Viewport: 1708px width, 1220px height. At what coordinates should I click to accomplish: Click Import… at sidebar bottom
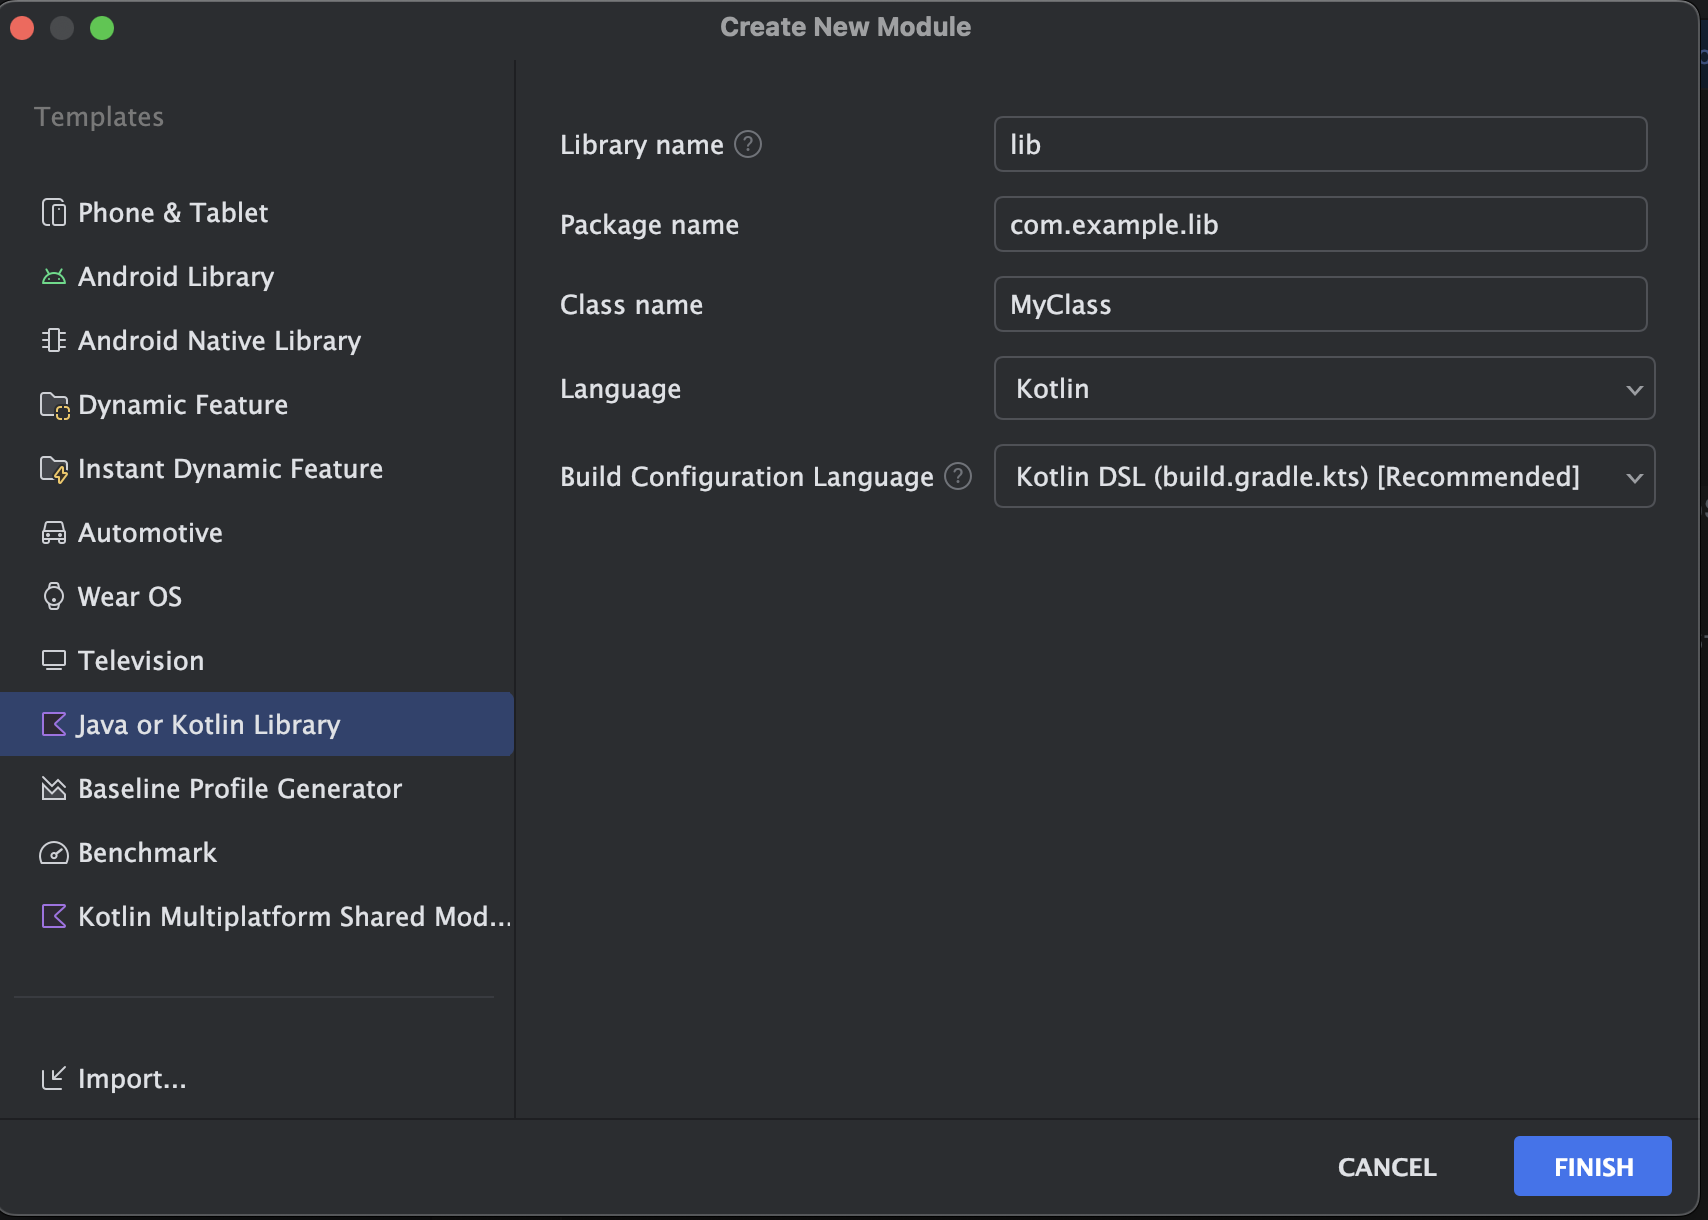pyautogui.click(x=113, y=1079)
